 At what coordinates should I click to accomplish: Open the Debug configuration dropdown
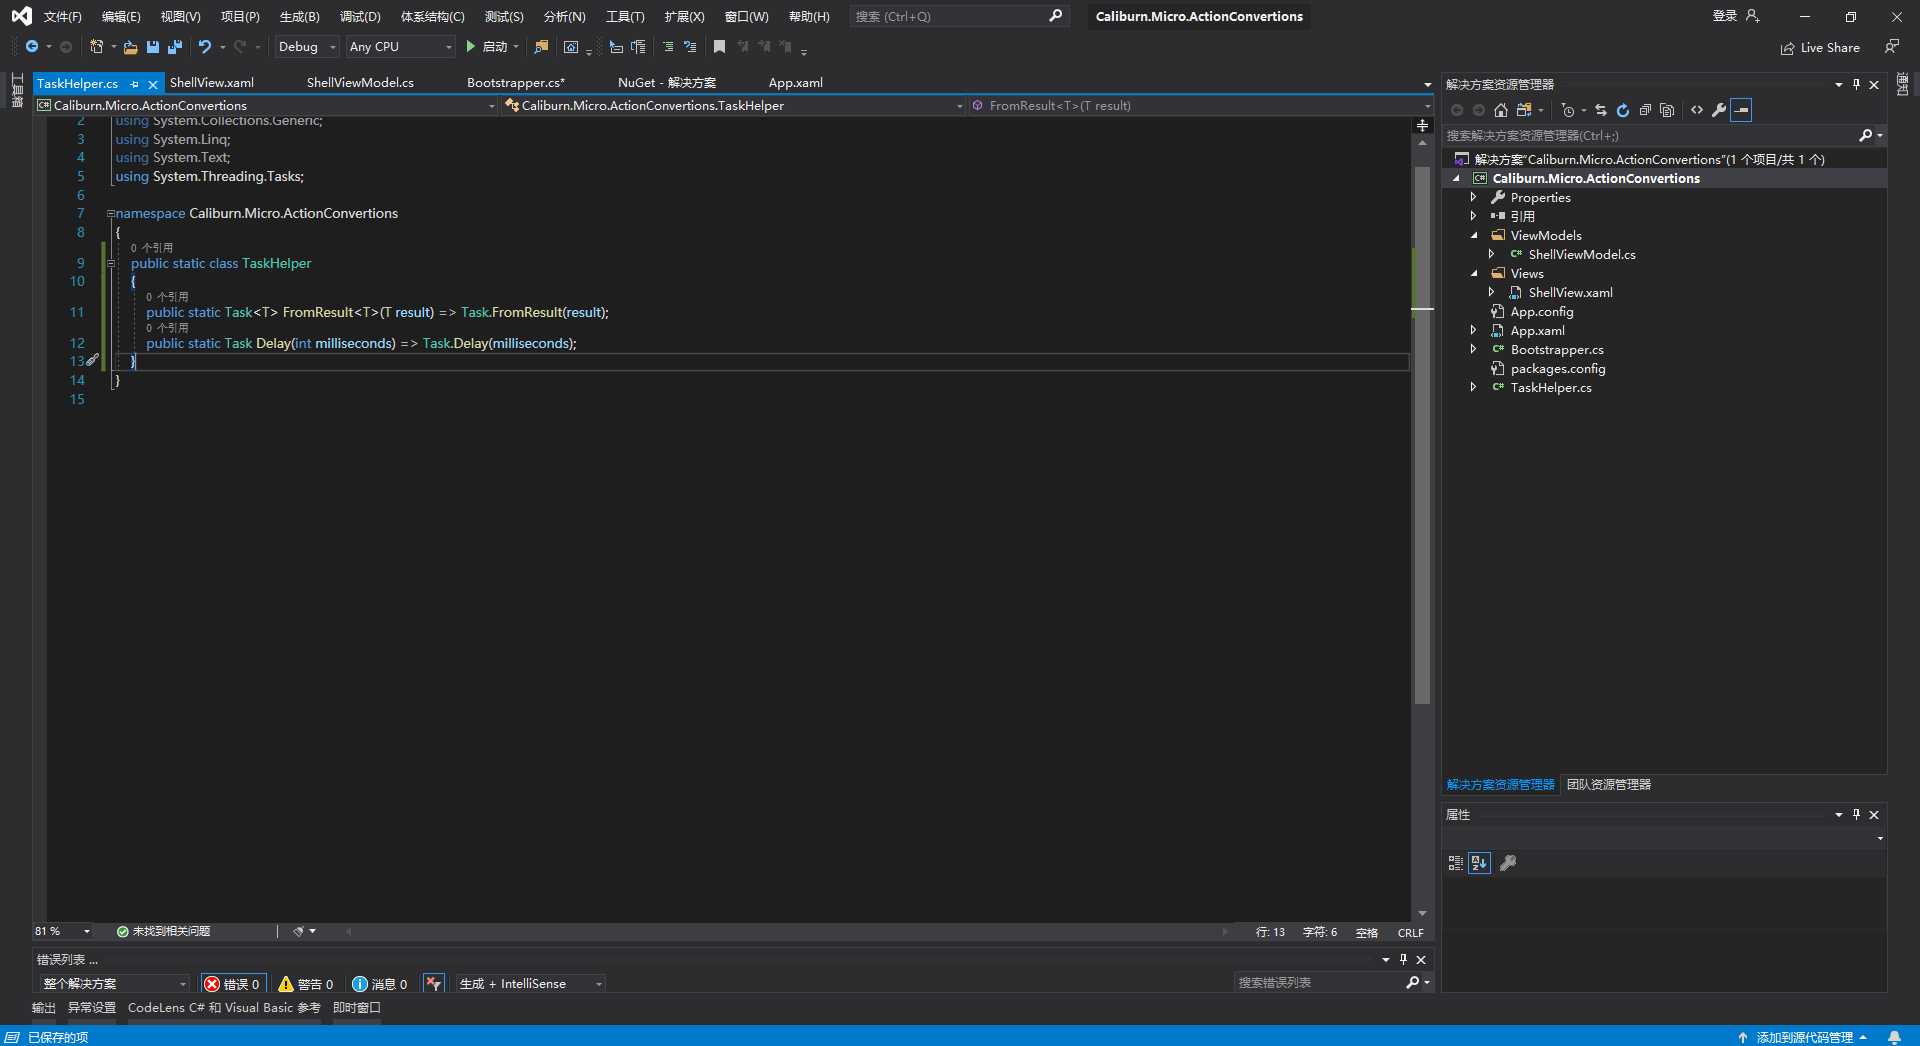(306, 47)
